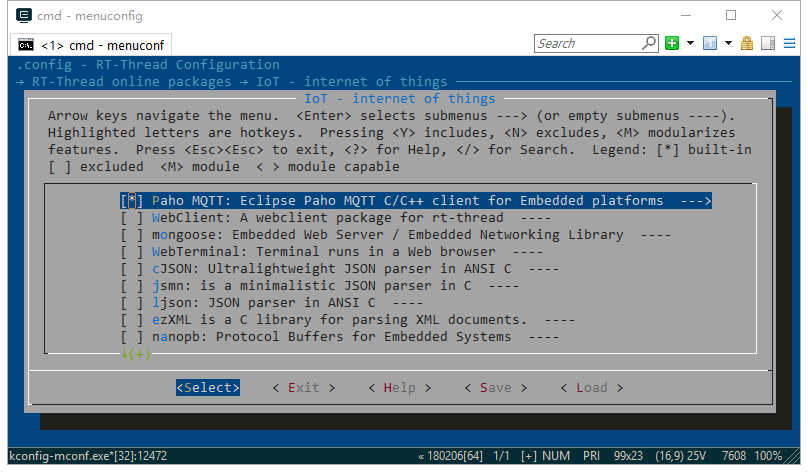Click WebClient empty submenu dashes
The height and width of the screenshot is (472, 808).
pos(536,217)
